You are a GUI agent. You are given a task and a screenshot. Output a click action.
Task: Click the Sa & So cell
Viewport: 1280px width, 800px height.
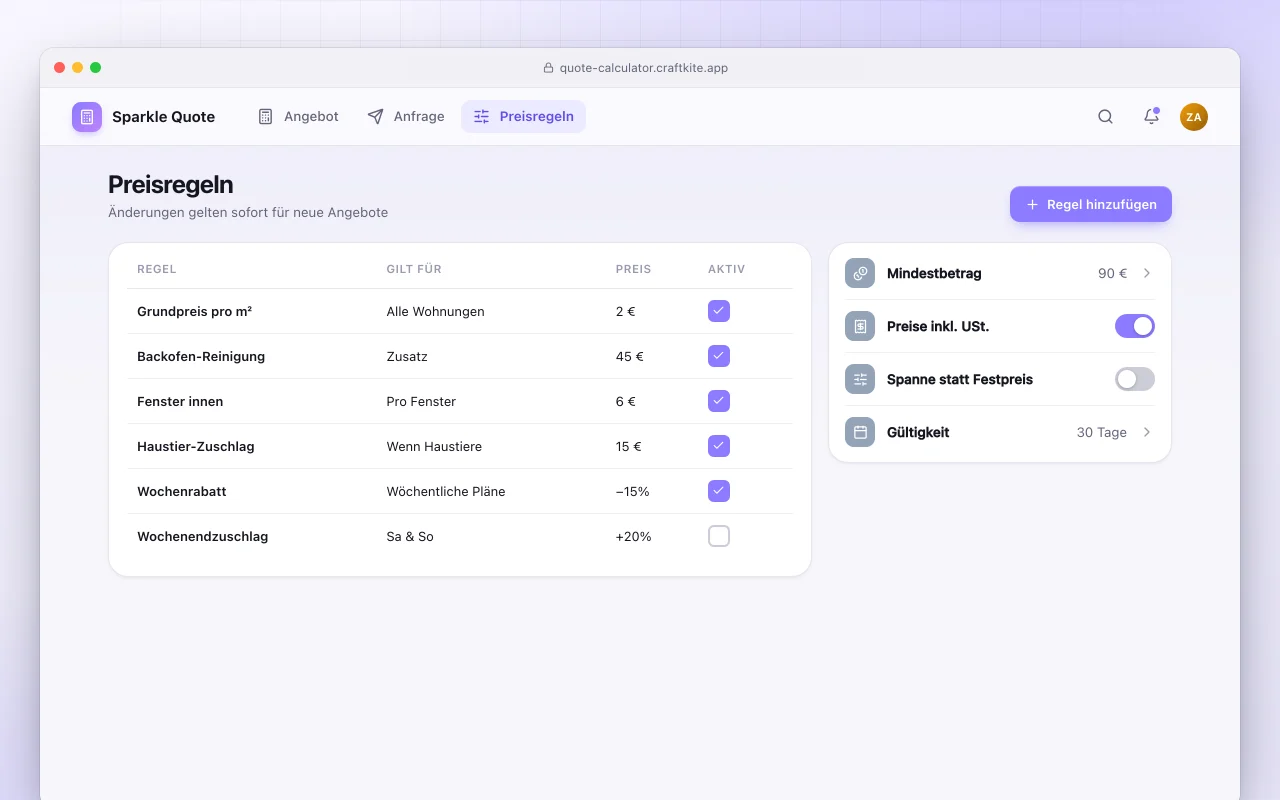(410, 536)
